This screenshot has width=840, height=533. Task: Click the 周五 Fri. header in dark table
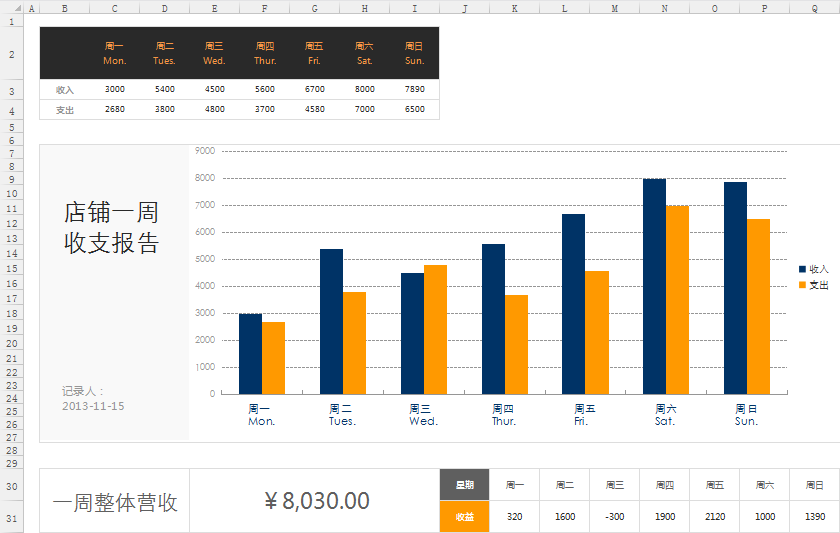pyautogui.click(x=314, y=53)
